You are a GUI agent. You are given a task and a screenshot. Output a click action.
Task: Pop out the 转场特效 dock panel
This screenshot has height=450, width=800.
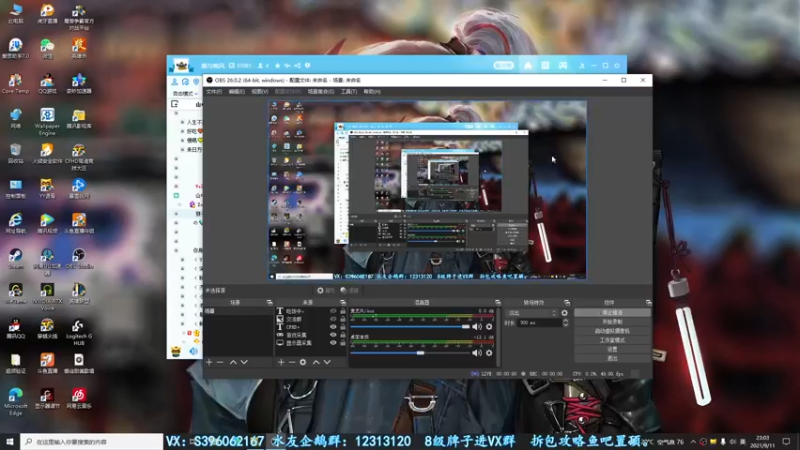567,303
